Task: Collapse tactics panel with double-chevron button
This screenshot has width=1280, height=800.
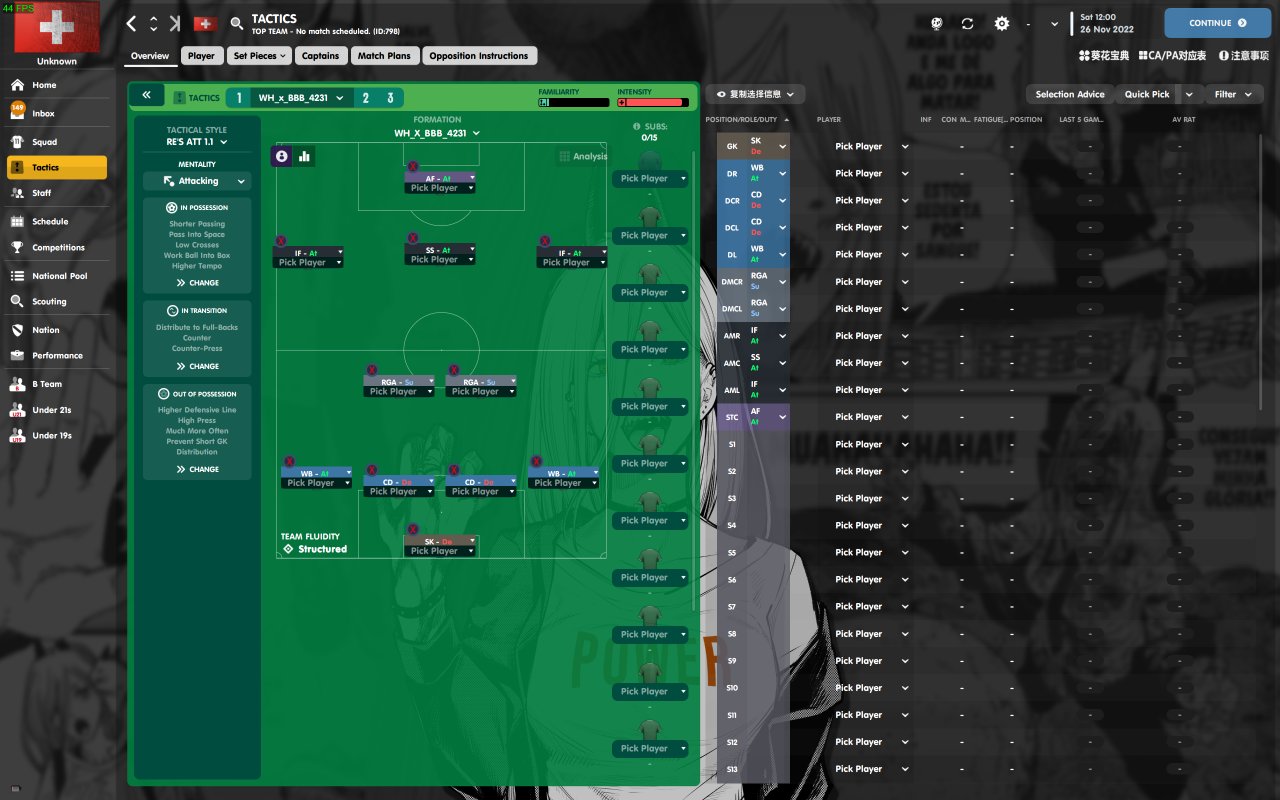Action: pyautogui.click(x=146, y=95)
